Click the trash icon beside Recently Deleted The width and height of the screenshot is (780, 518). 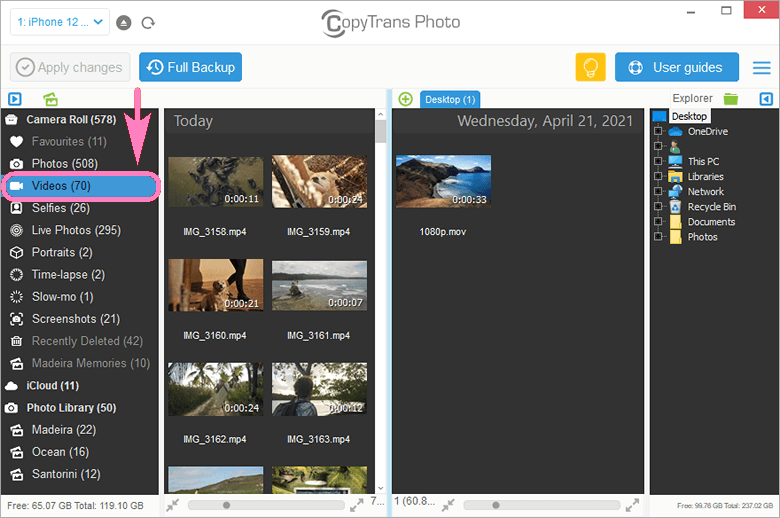coord(16,341)
